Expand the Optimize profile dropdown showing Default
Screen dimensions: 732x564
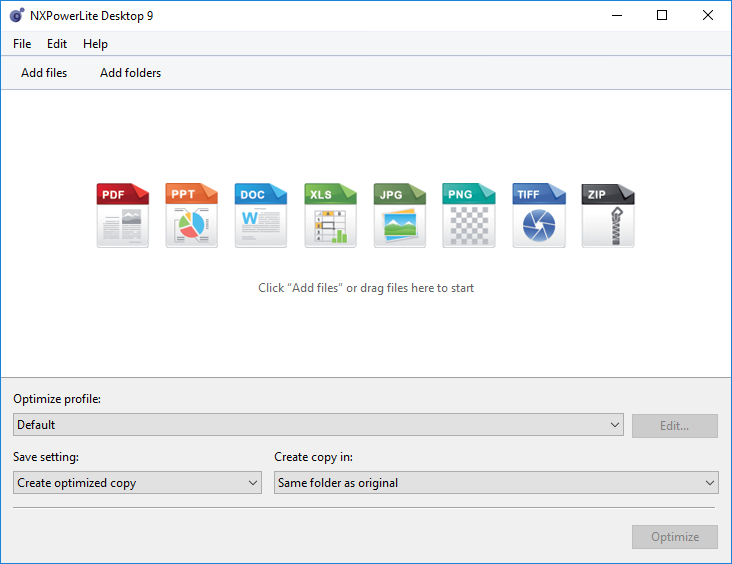[318, 425]
